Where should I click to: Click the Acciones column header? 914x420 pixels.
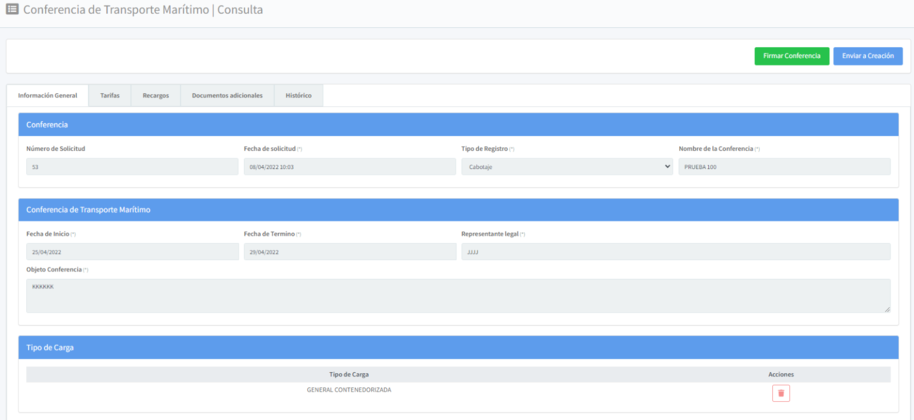pos(780,374)
